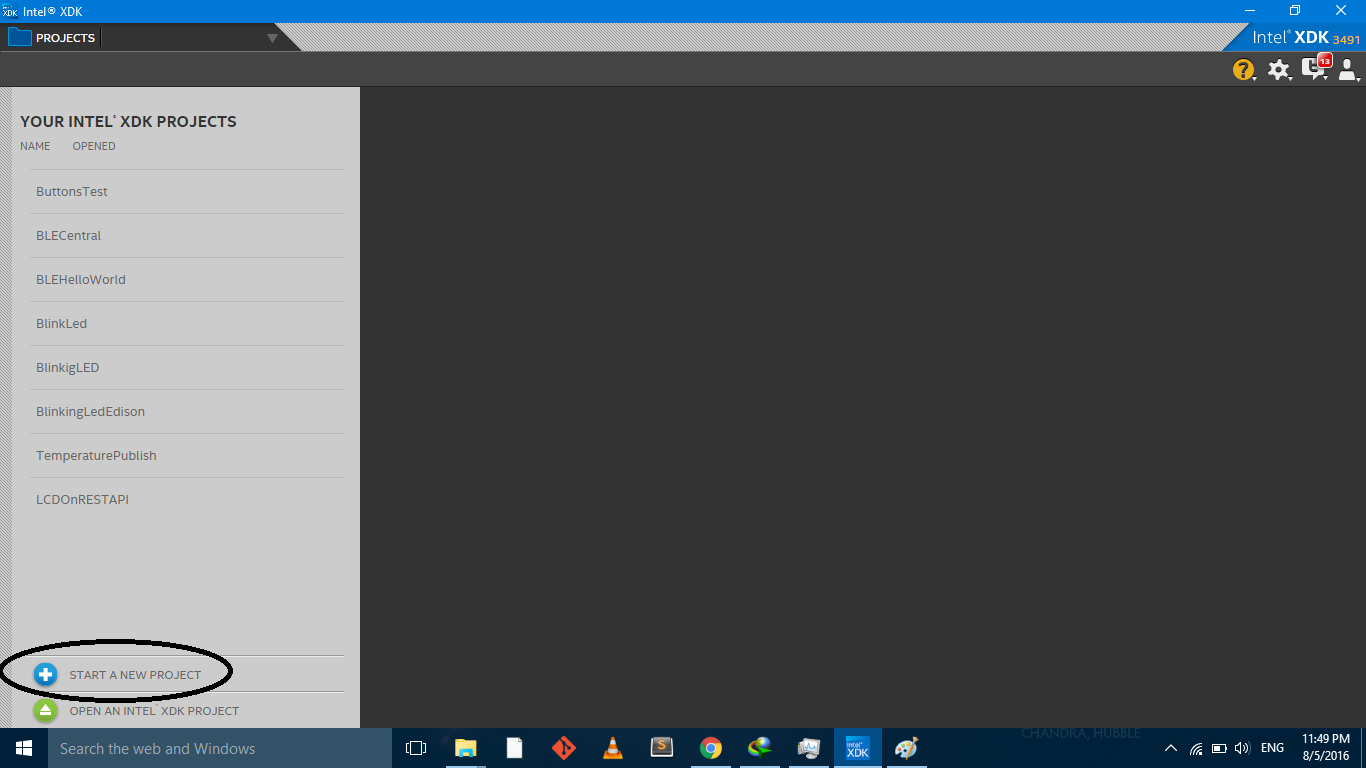Show hidden system tray icons
1366x768 pixels.
pyautogui.click(x=1171, y=748)
